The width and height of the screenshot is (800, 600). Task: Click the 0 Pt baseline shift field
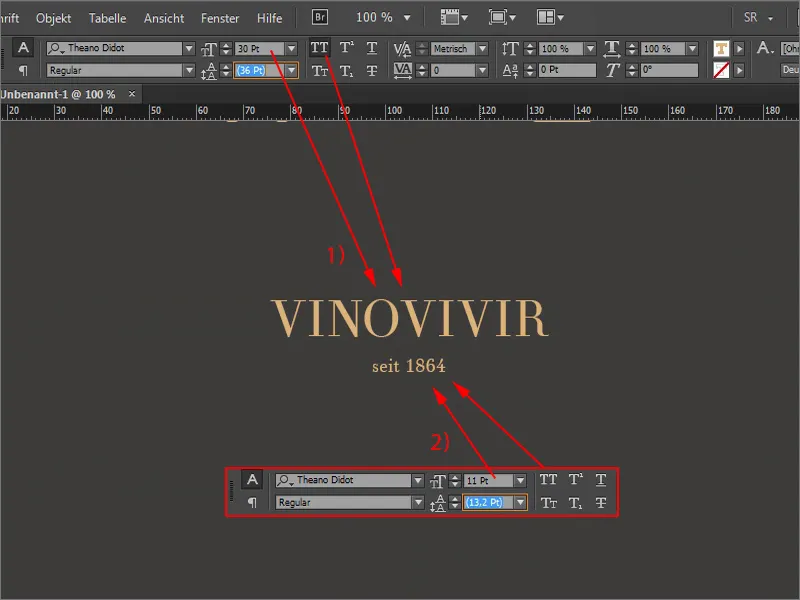pyautogui.click(x=567, y=70)
